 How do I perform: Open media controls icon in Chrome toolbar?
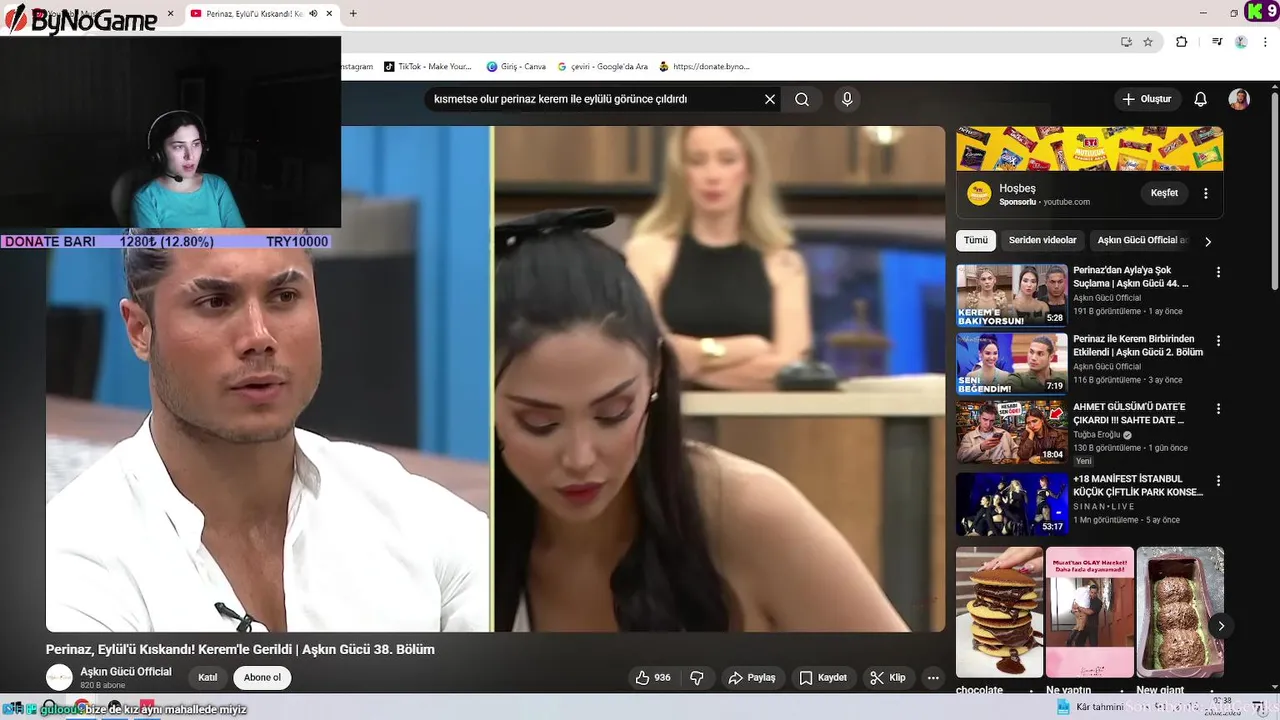1217,42
